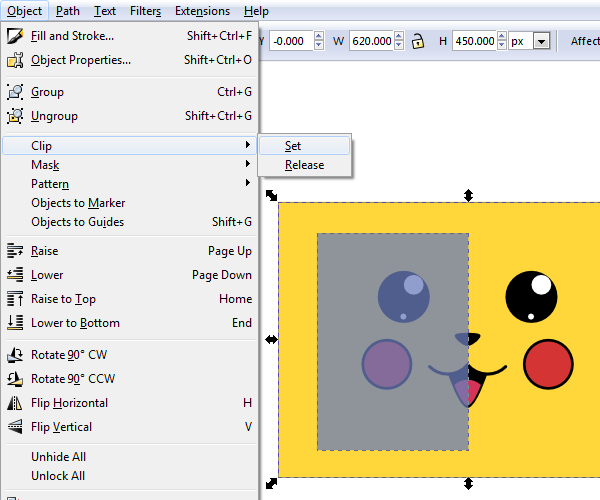Select Object Properties... menu entry
Image resolution: width=600 pixels, height=500 pixels.
129,60
